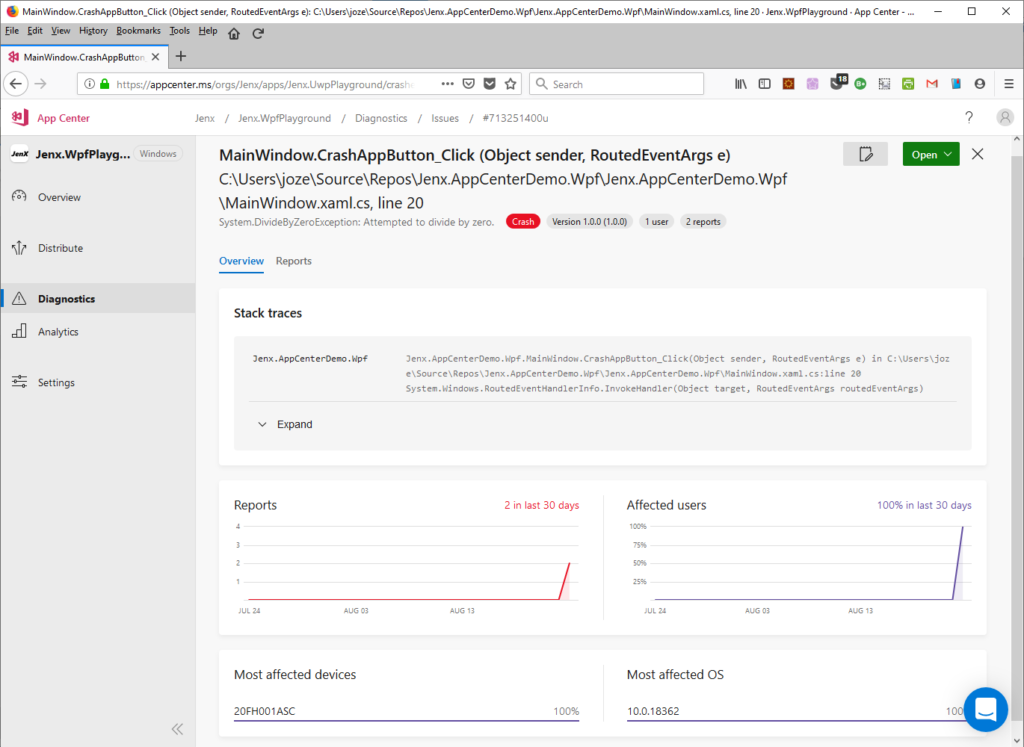Close the MainWindow.CrashAppButton browser tab
Image resolution: width=1024 pixels, height=747 pixels.
[x=155, y=57]
